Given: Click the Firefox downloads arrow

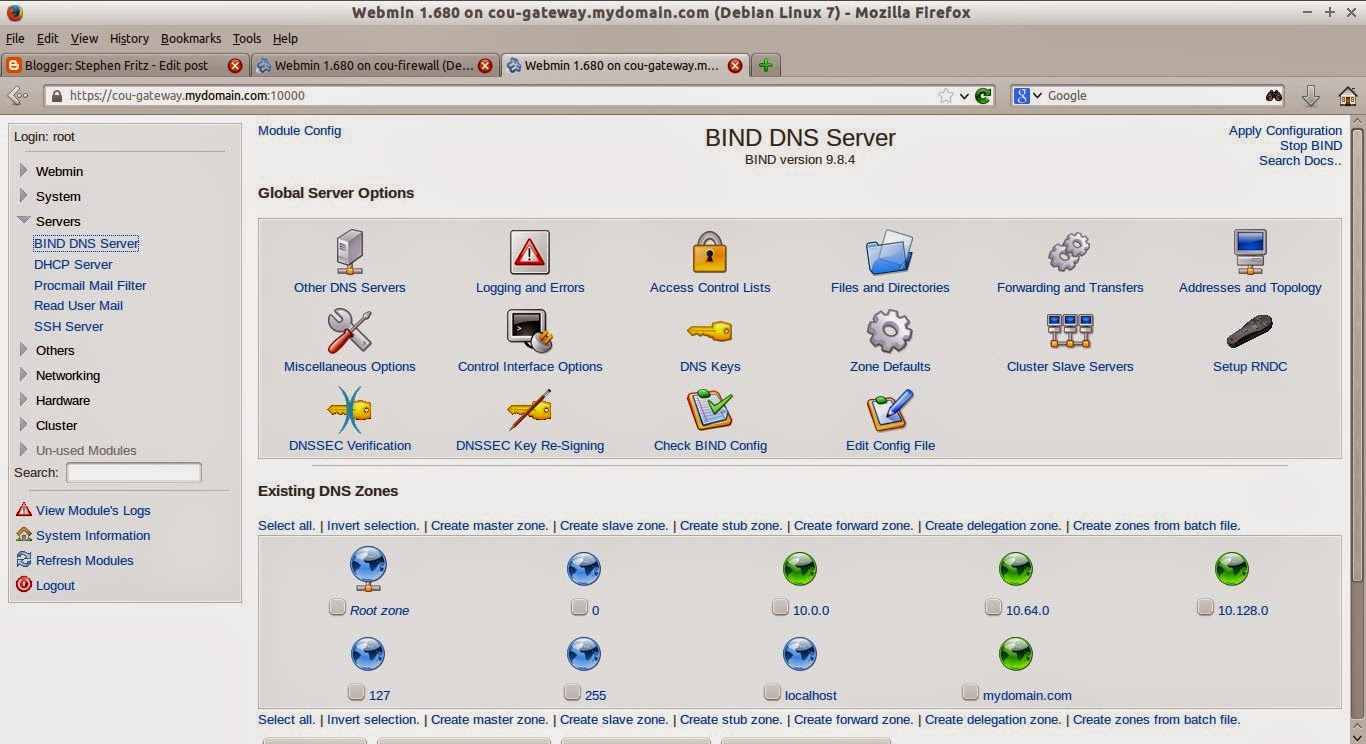Looking at the screenshot, I should pyautogui.click(x=1311, y=96).
